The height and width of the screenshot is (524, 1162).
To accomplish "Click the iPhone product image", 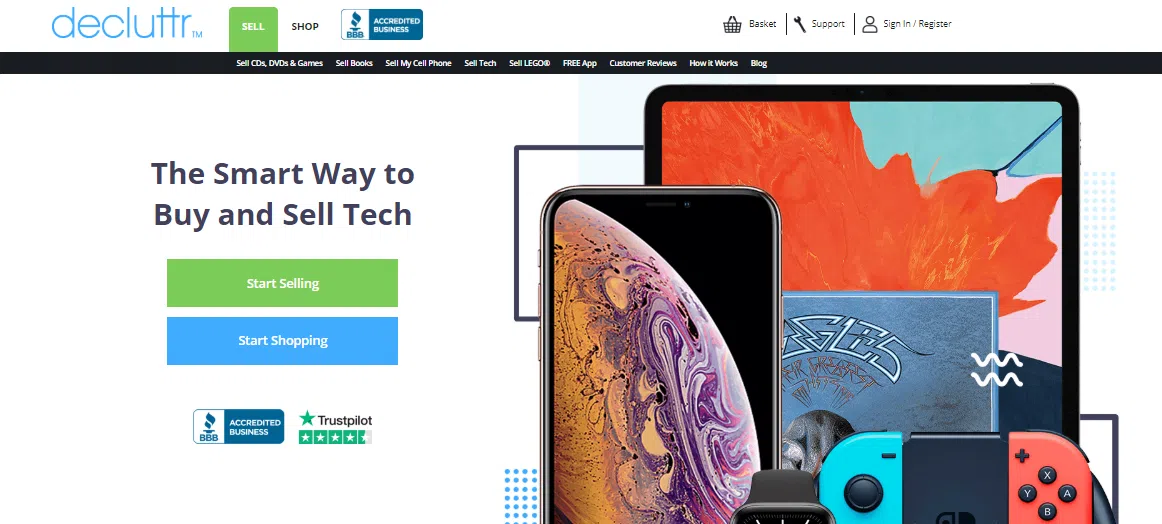I will (x=660, y=356).
